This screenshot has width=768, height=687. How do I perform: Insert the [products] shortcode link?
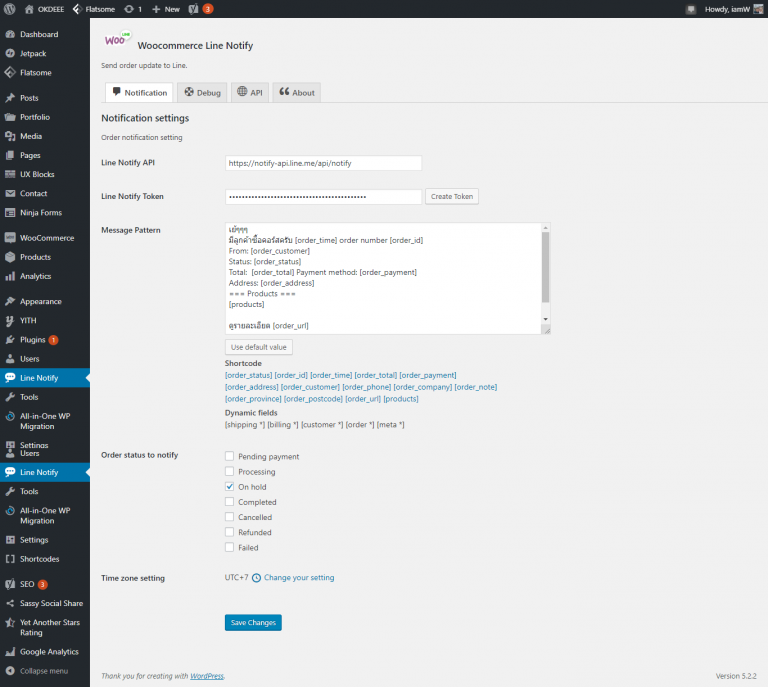401,399
